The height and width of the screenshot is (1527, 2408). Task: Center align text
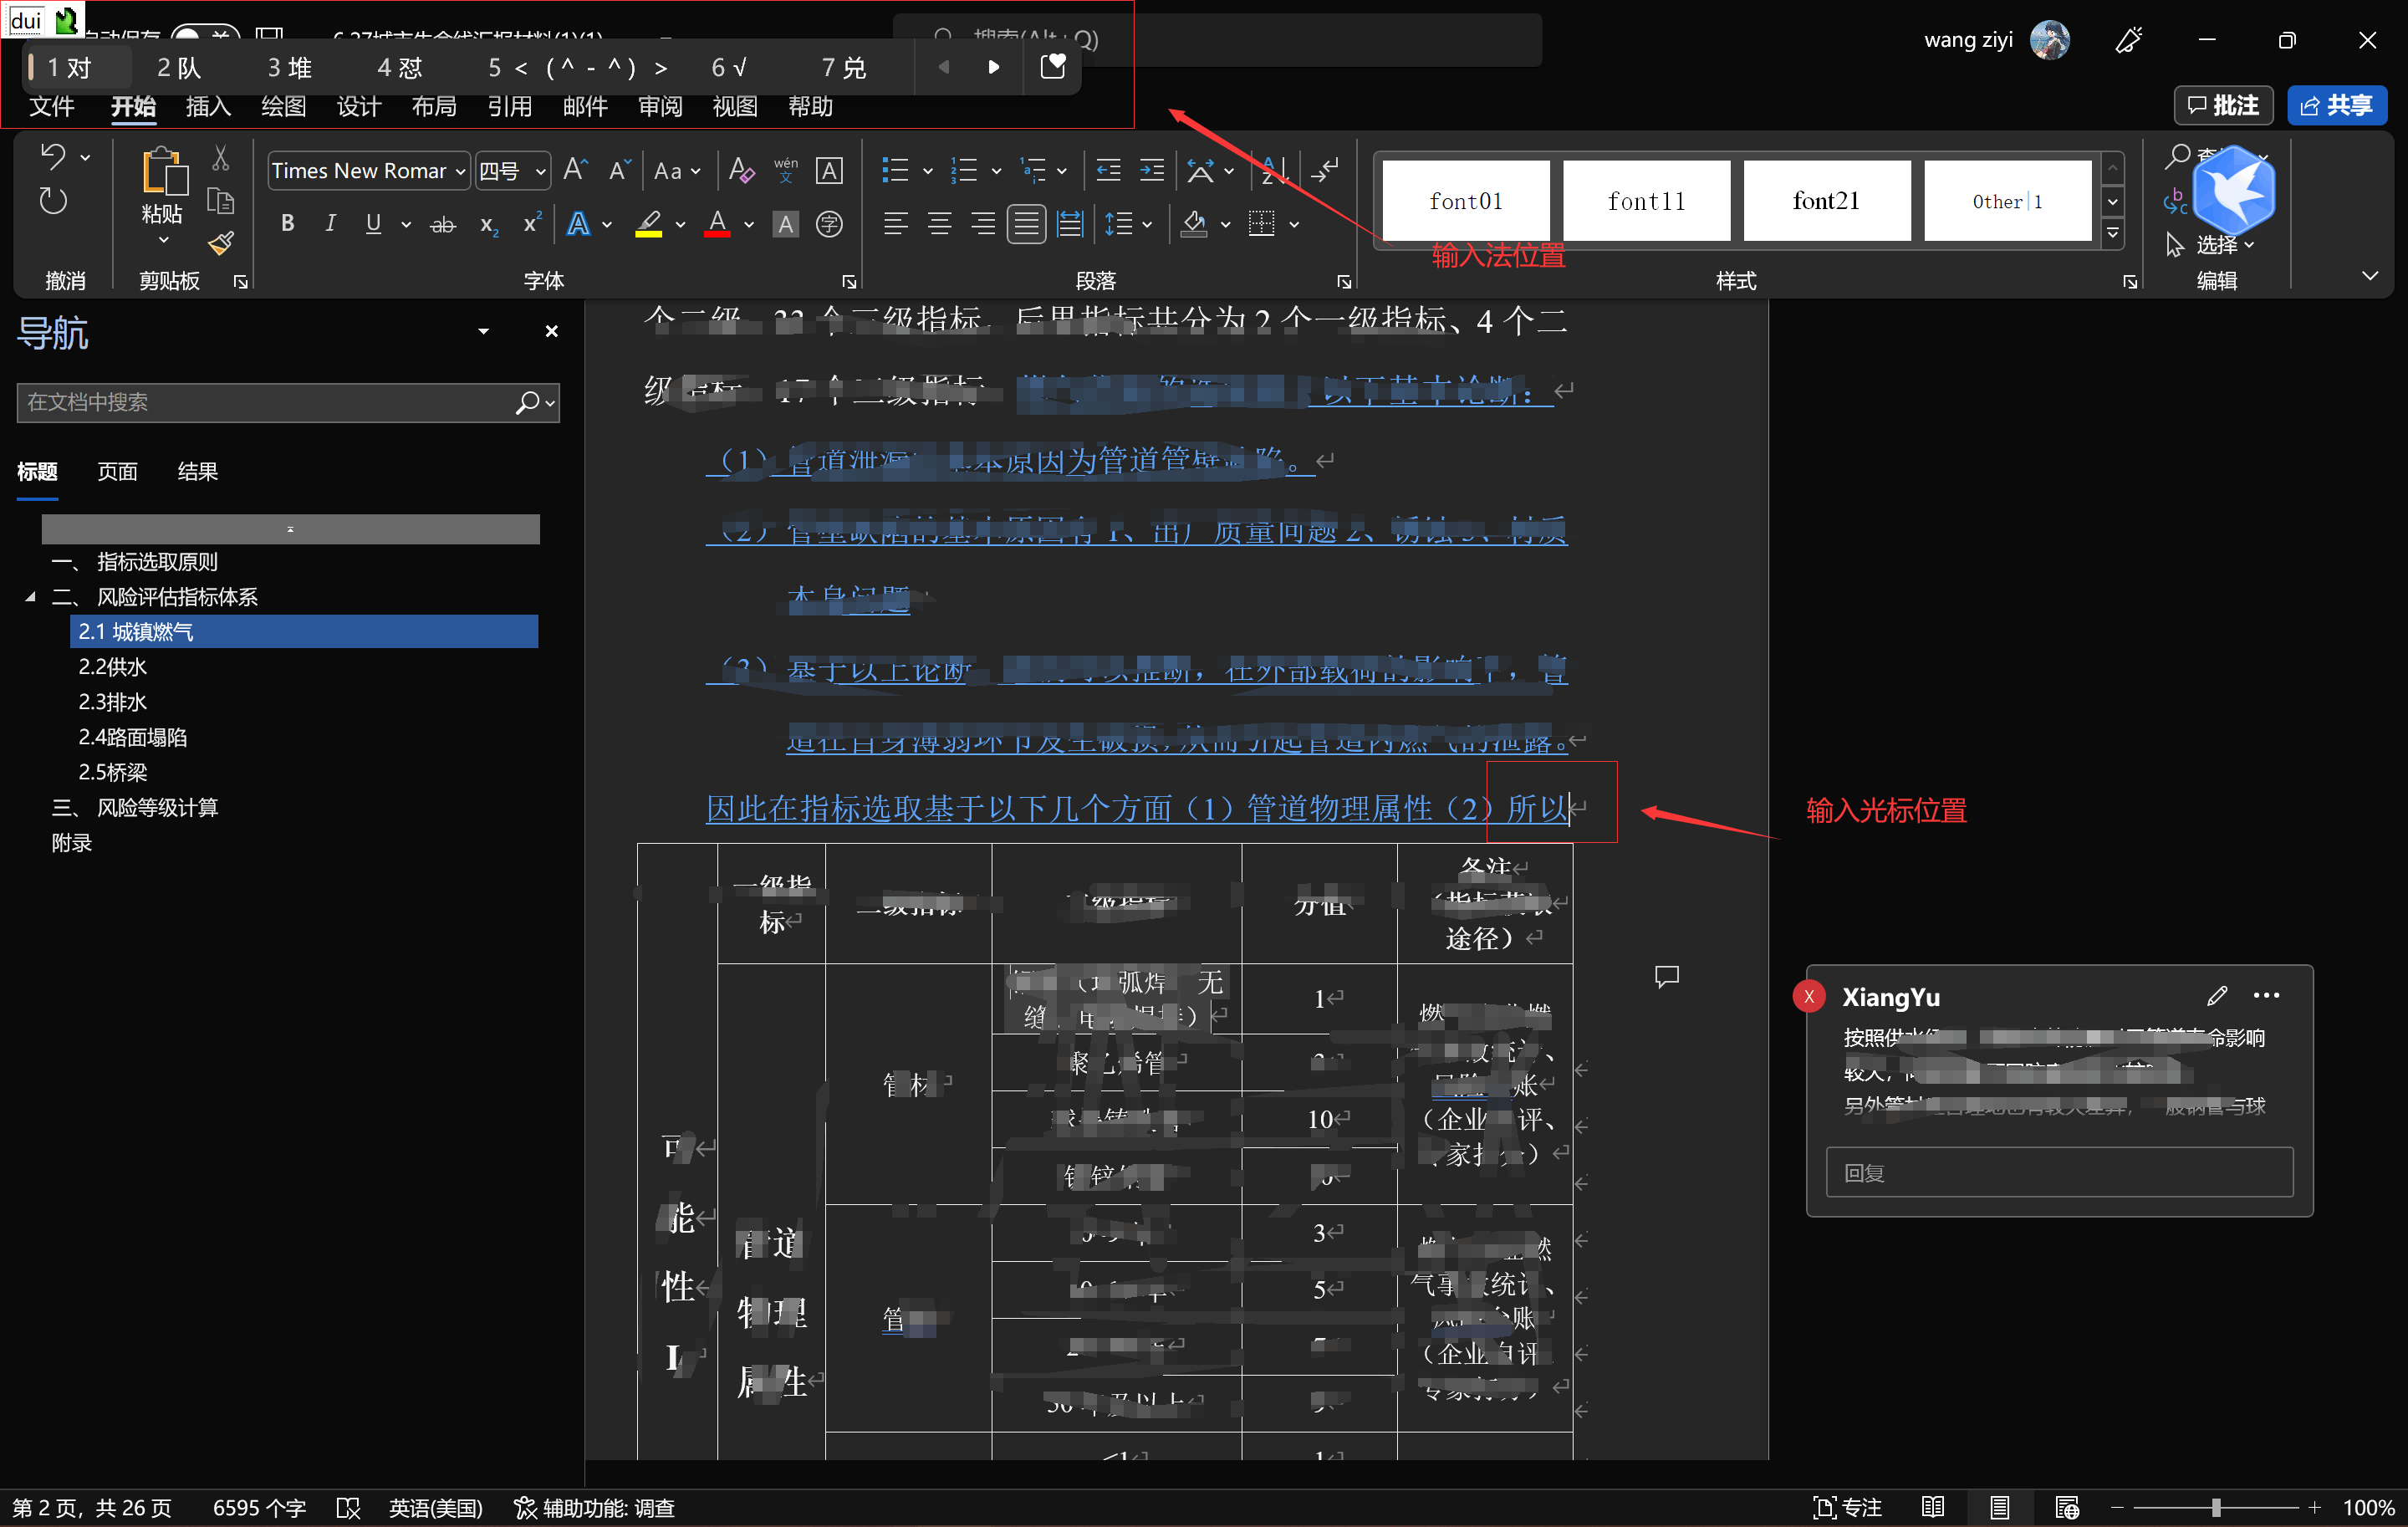pyautogui.click(x=939, y=224)
